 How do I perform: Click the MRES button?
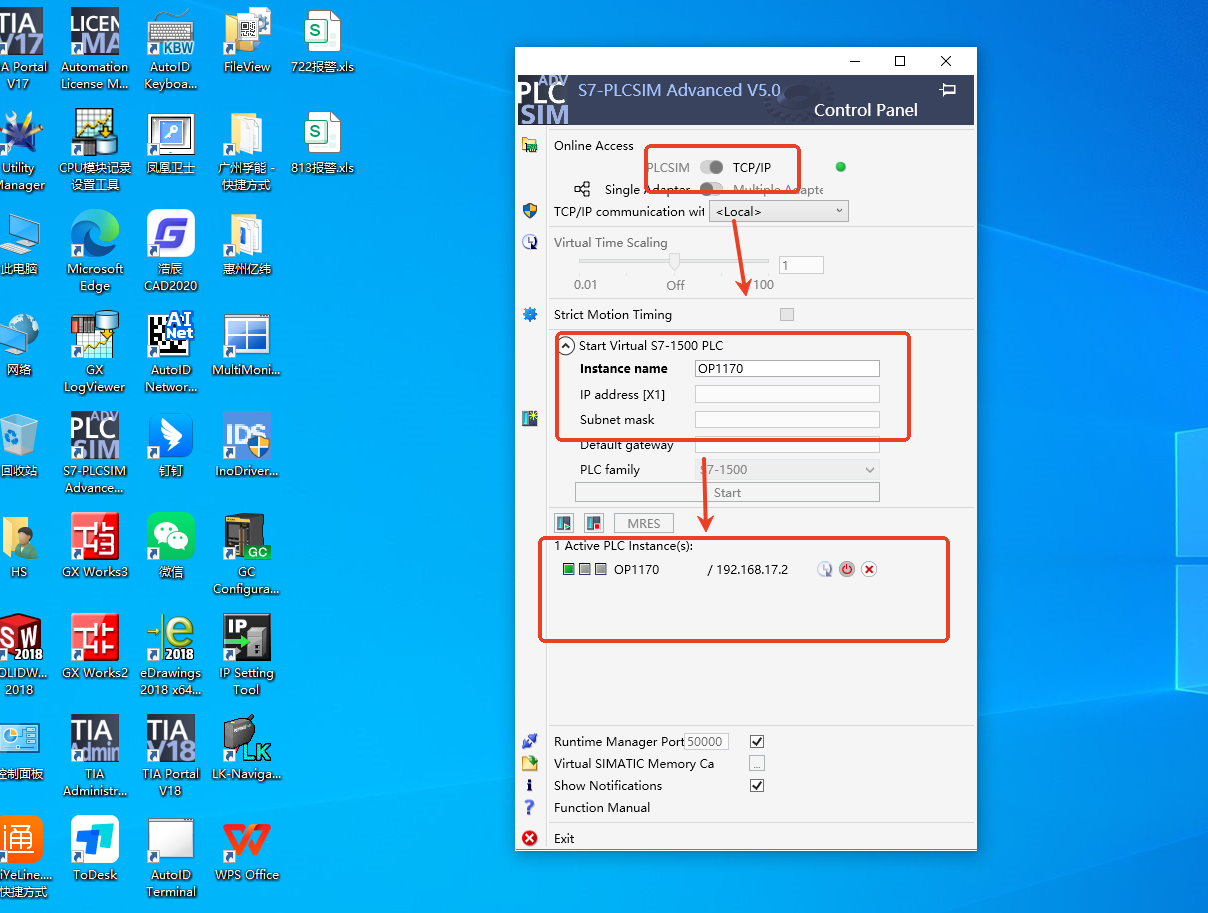click(x=644, y=523)
